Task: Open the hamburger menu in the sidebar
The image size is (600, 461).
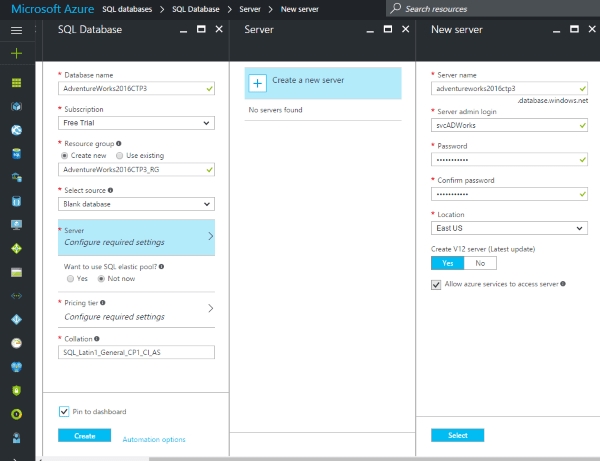Action: tap(16, 30)
